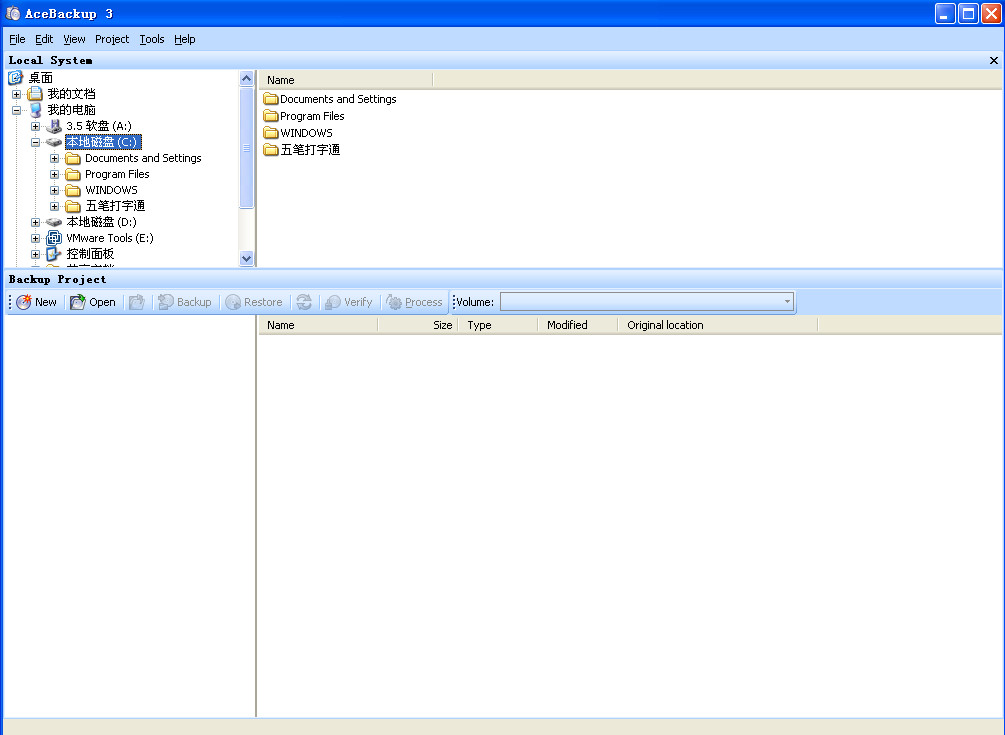Select the WINDOWS folder in file list

point(305,133)
